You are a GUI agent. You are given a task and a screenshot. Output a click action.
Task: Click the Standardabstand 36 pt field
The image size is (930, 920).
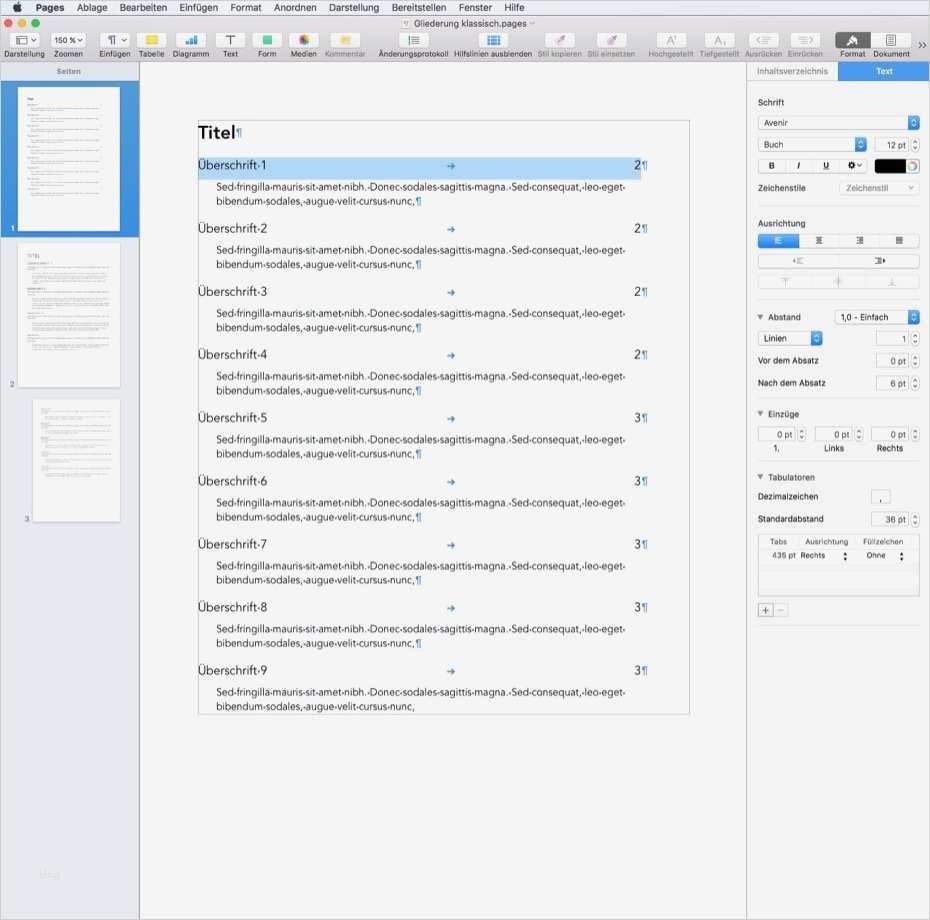click(x=890, y=519)
